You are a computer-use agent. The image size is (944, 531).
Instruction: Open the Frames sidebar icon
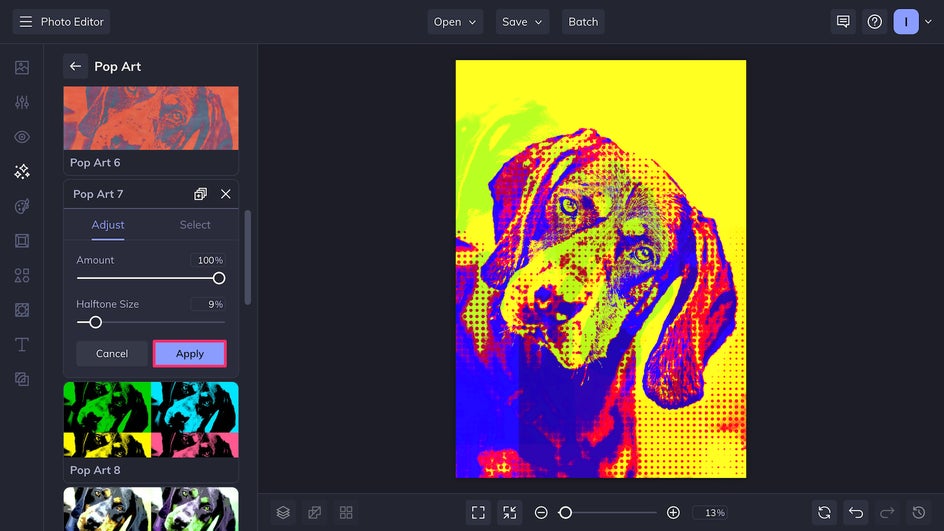pos(22,241)
